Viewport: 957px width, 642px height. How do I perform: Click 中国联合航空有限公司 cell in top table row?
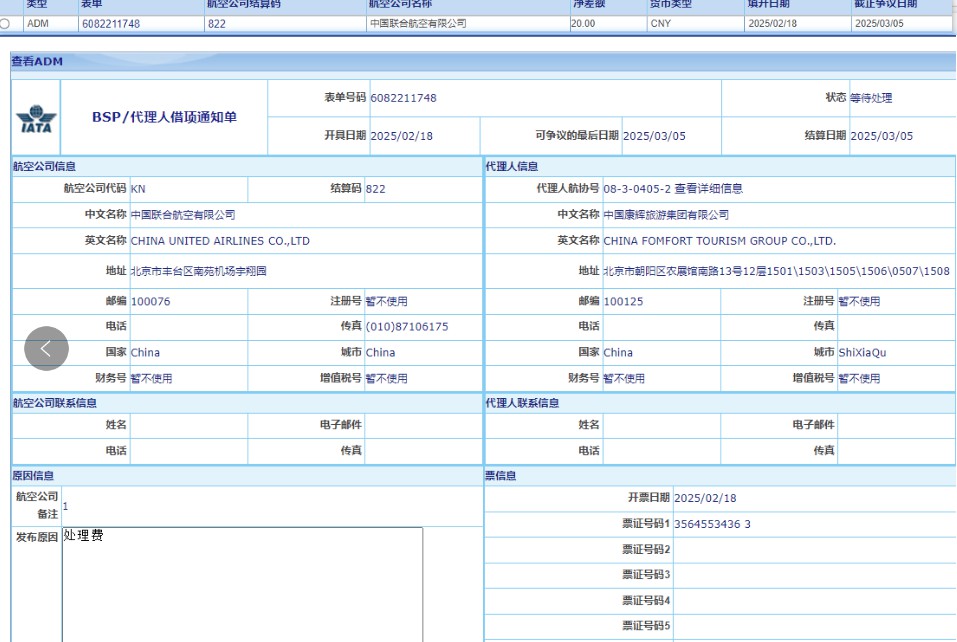(x=417, y=23)
